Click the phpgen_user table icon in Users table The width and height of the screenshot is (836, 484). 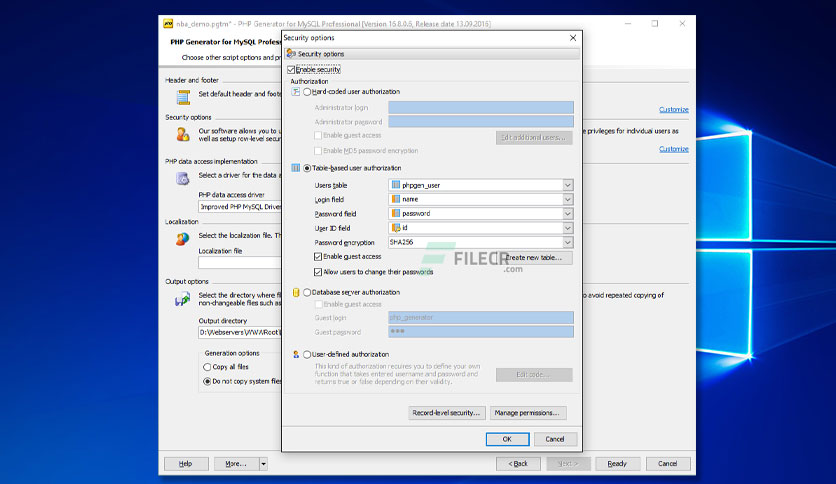tap(396, 185)
